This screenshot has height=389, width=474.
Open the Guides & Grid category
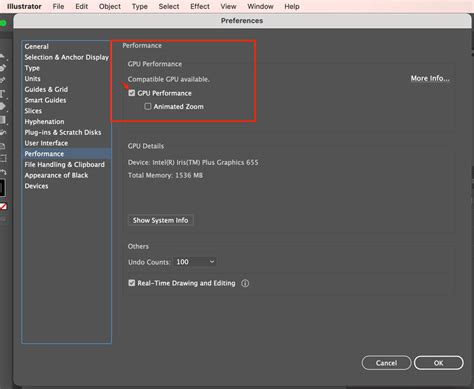(x=66, y=89)
